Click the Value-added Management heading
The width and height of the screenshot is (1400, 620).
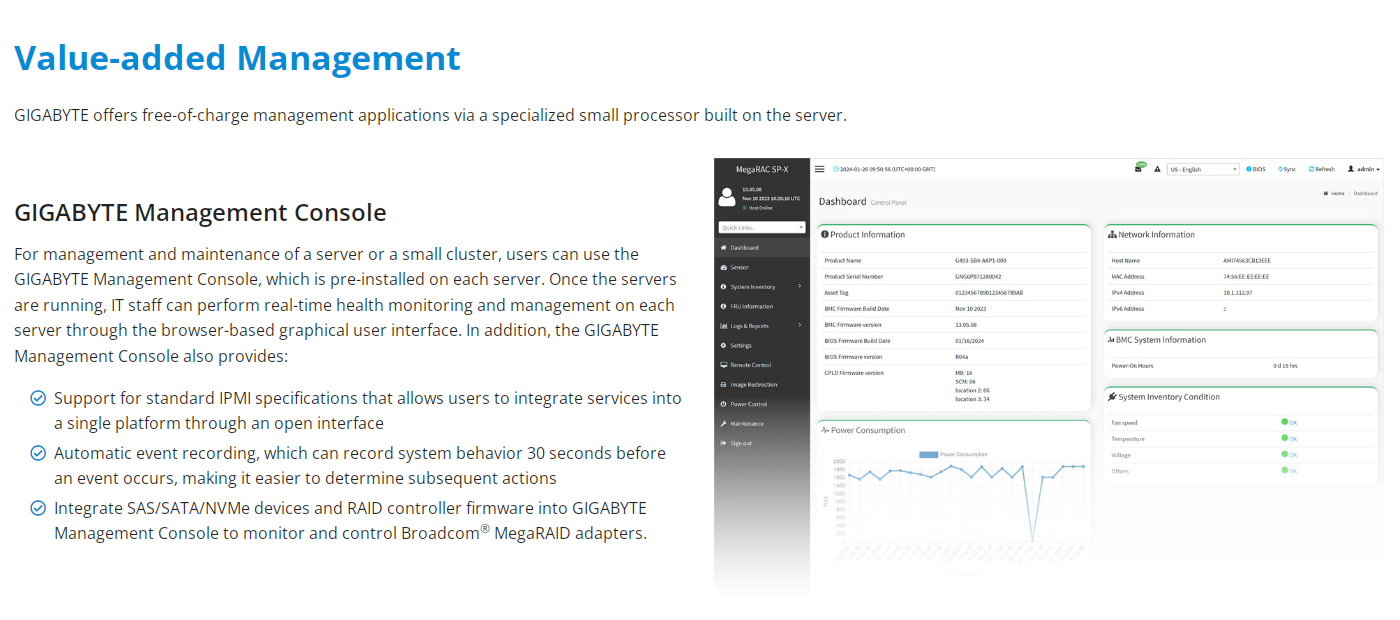pyautogui.click(x=237, y=58)
